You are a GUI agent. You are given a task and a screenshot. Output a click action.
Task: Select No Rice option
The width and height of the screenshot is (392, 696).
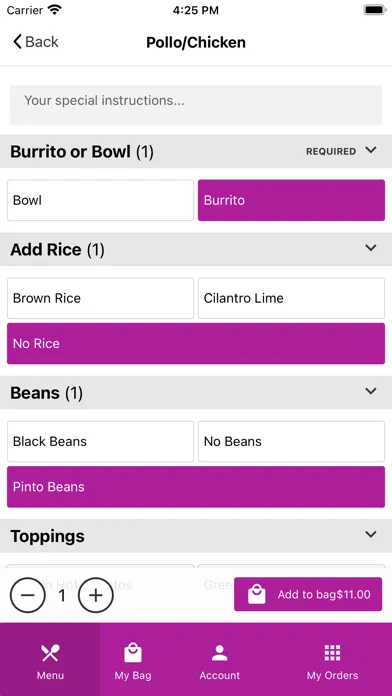[196, 344]
